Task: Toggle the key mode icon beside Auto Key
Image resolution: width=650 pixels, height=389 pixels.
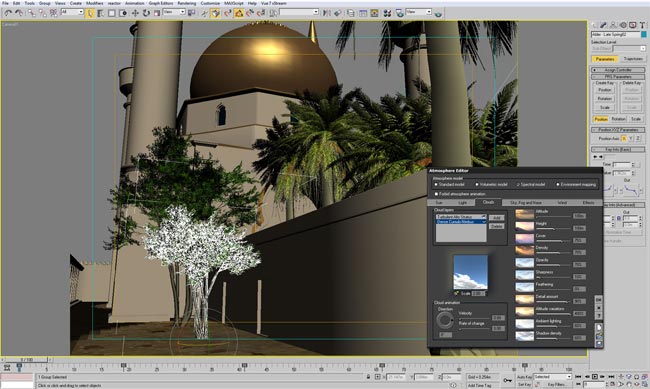Action: pos(507,380)
